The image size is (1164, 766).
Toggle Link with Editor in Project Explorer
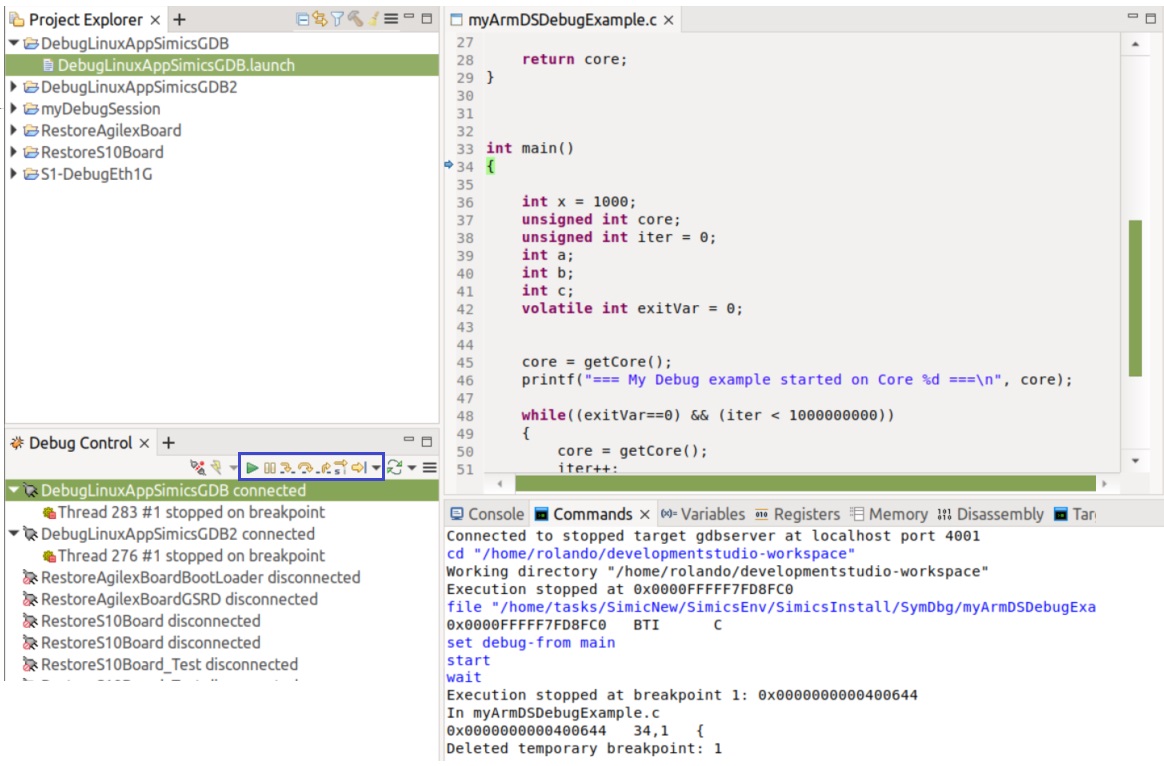(320, 19)
